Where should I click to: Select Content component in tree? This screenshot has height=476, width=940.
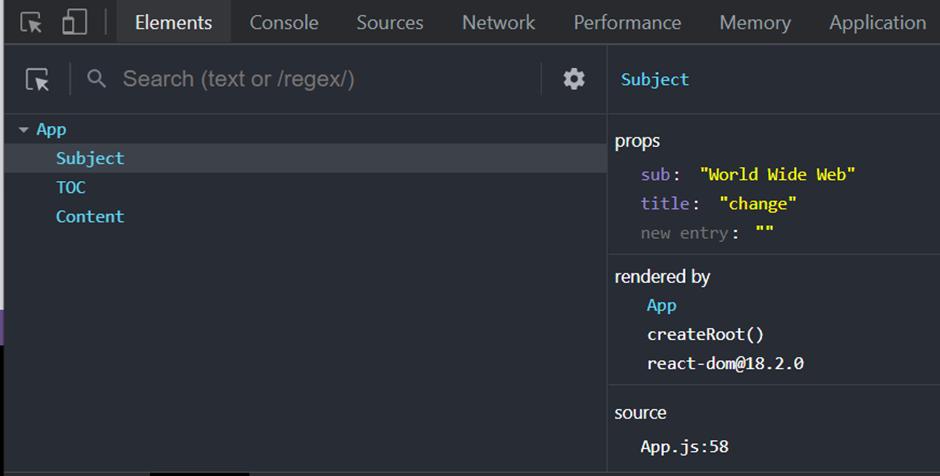[x=90, y=216]
